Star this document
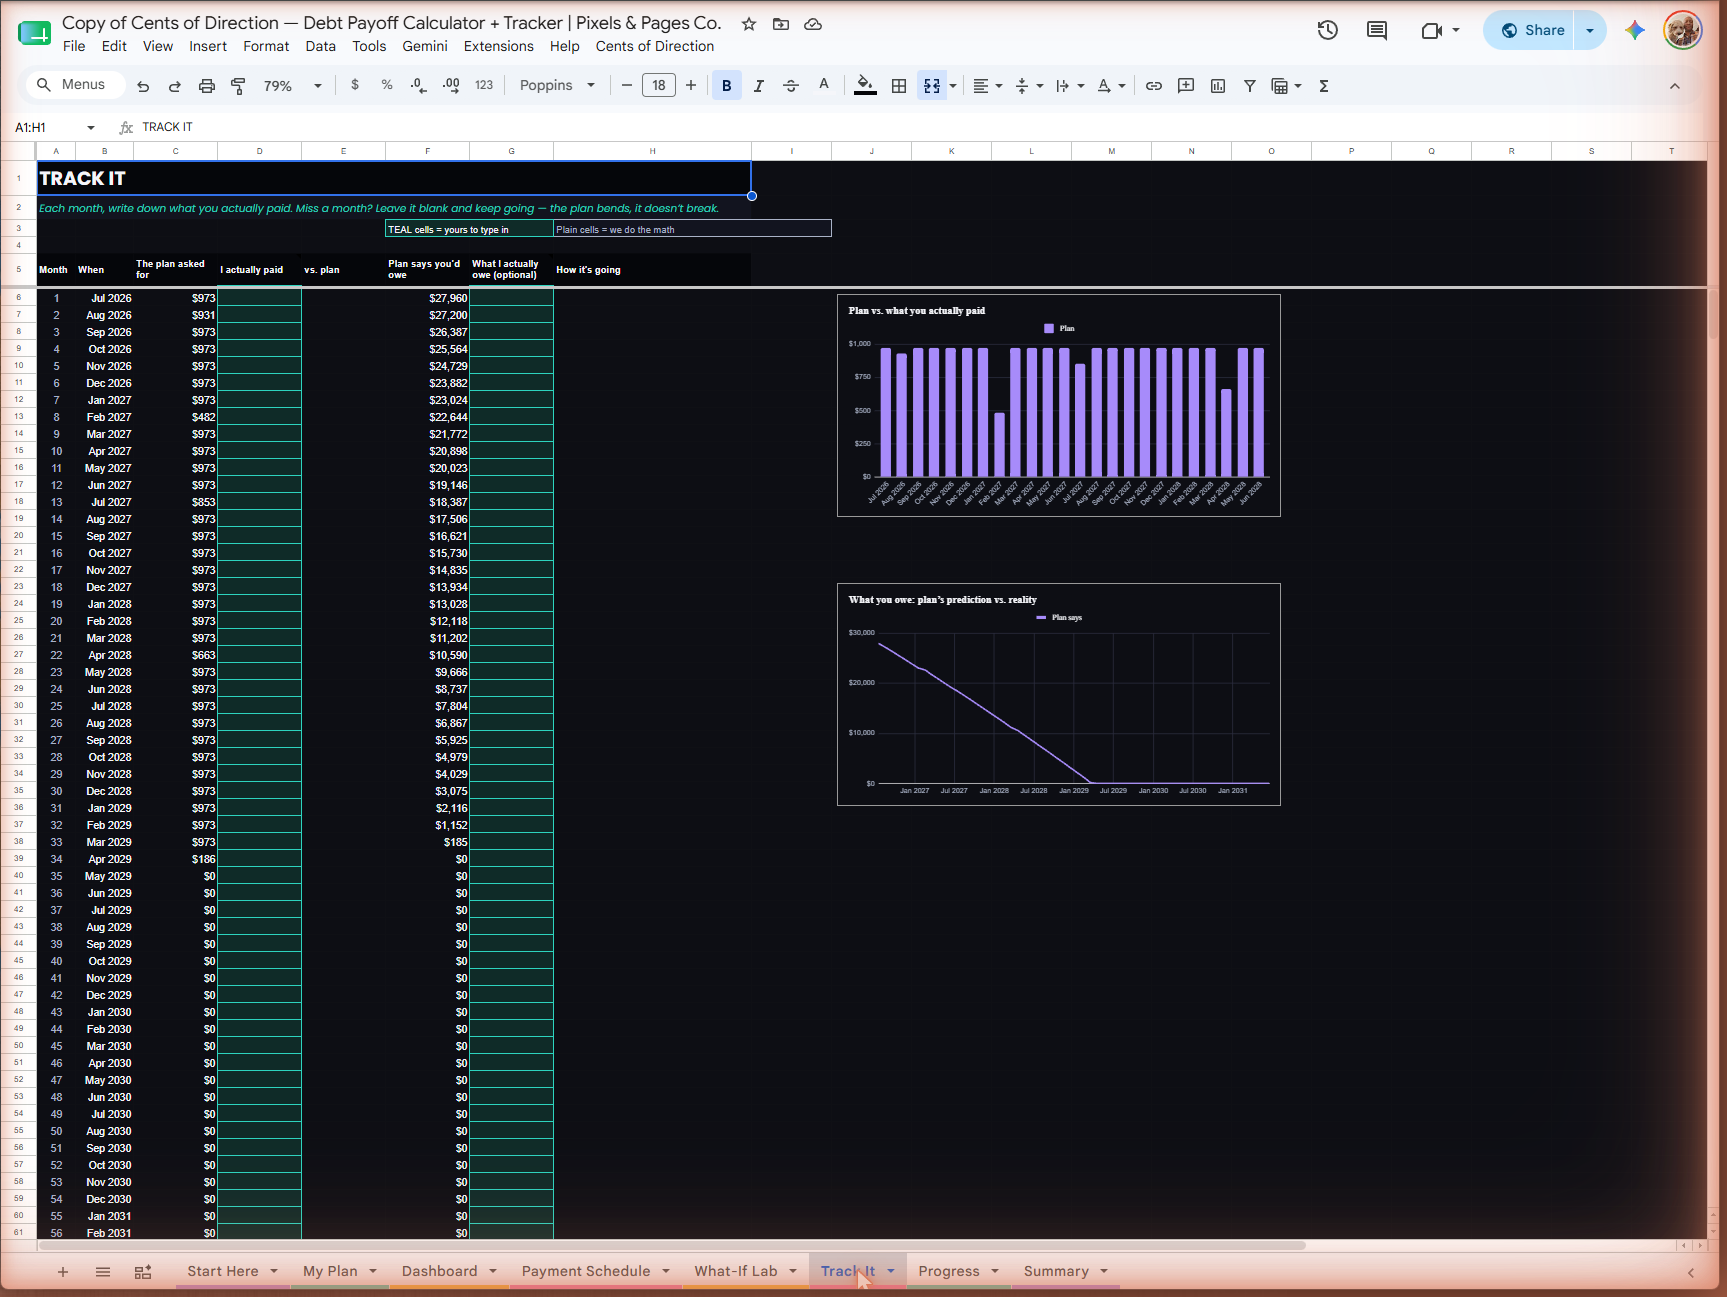Screen dimensions: 1727x1297 (749, 24)
